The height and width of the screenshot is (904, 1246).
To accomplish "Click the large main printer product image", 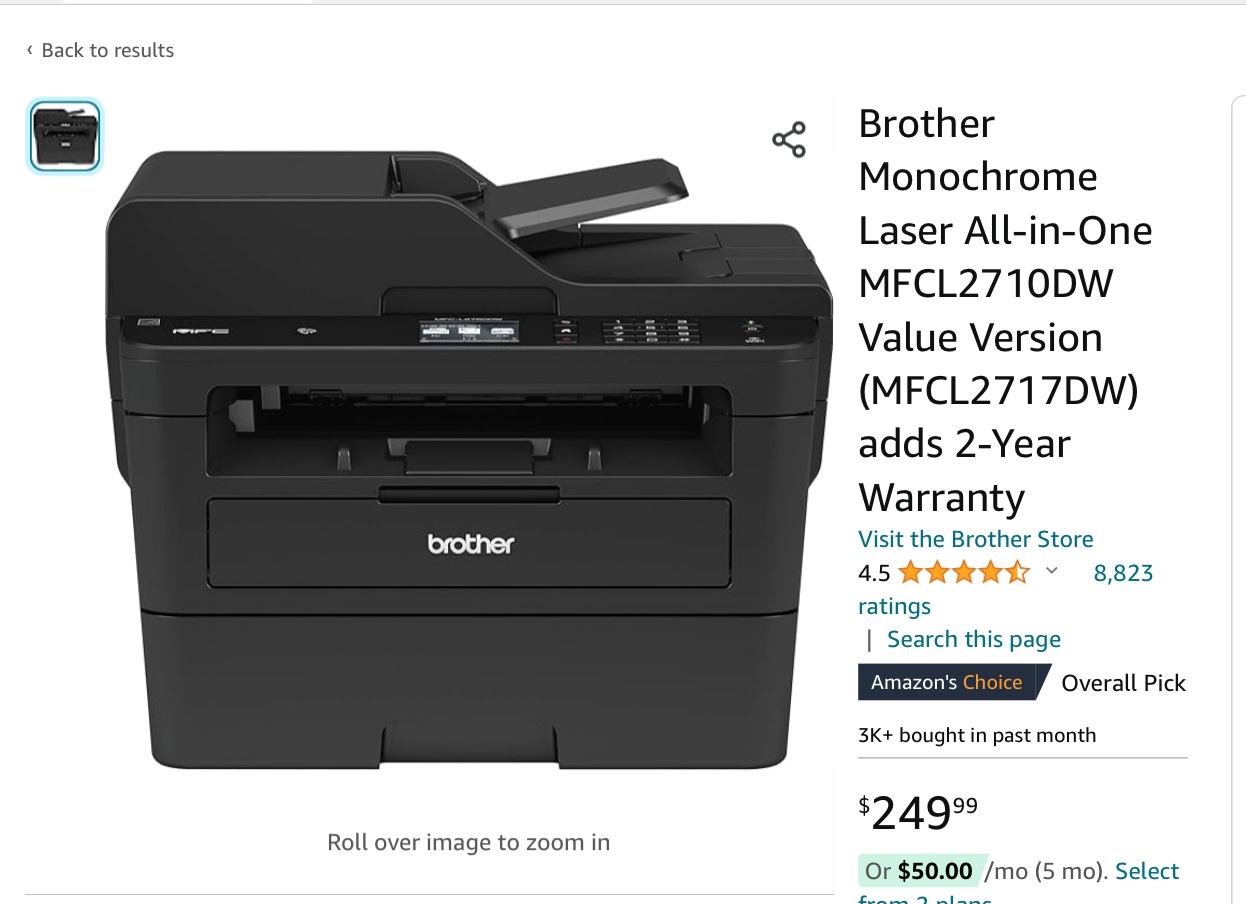I will pos(469,460).
